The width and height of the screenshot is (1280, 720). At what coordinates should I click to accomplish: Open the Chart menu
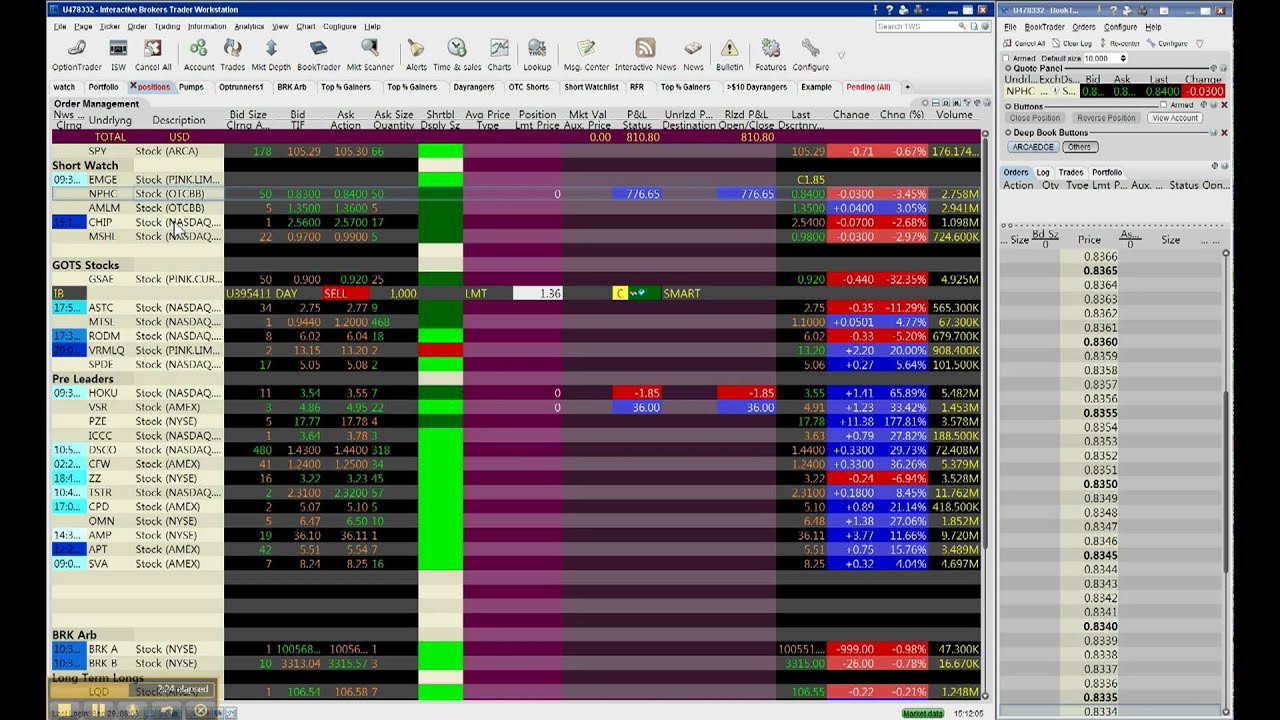[x=305, y=26]
